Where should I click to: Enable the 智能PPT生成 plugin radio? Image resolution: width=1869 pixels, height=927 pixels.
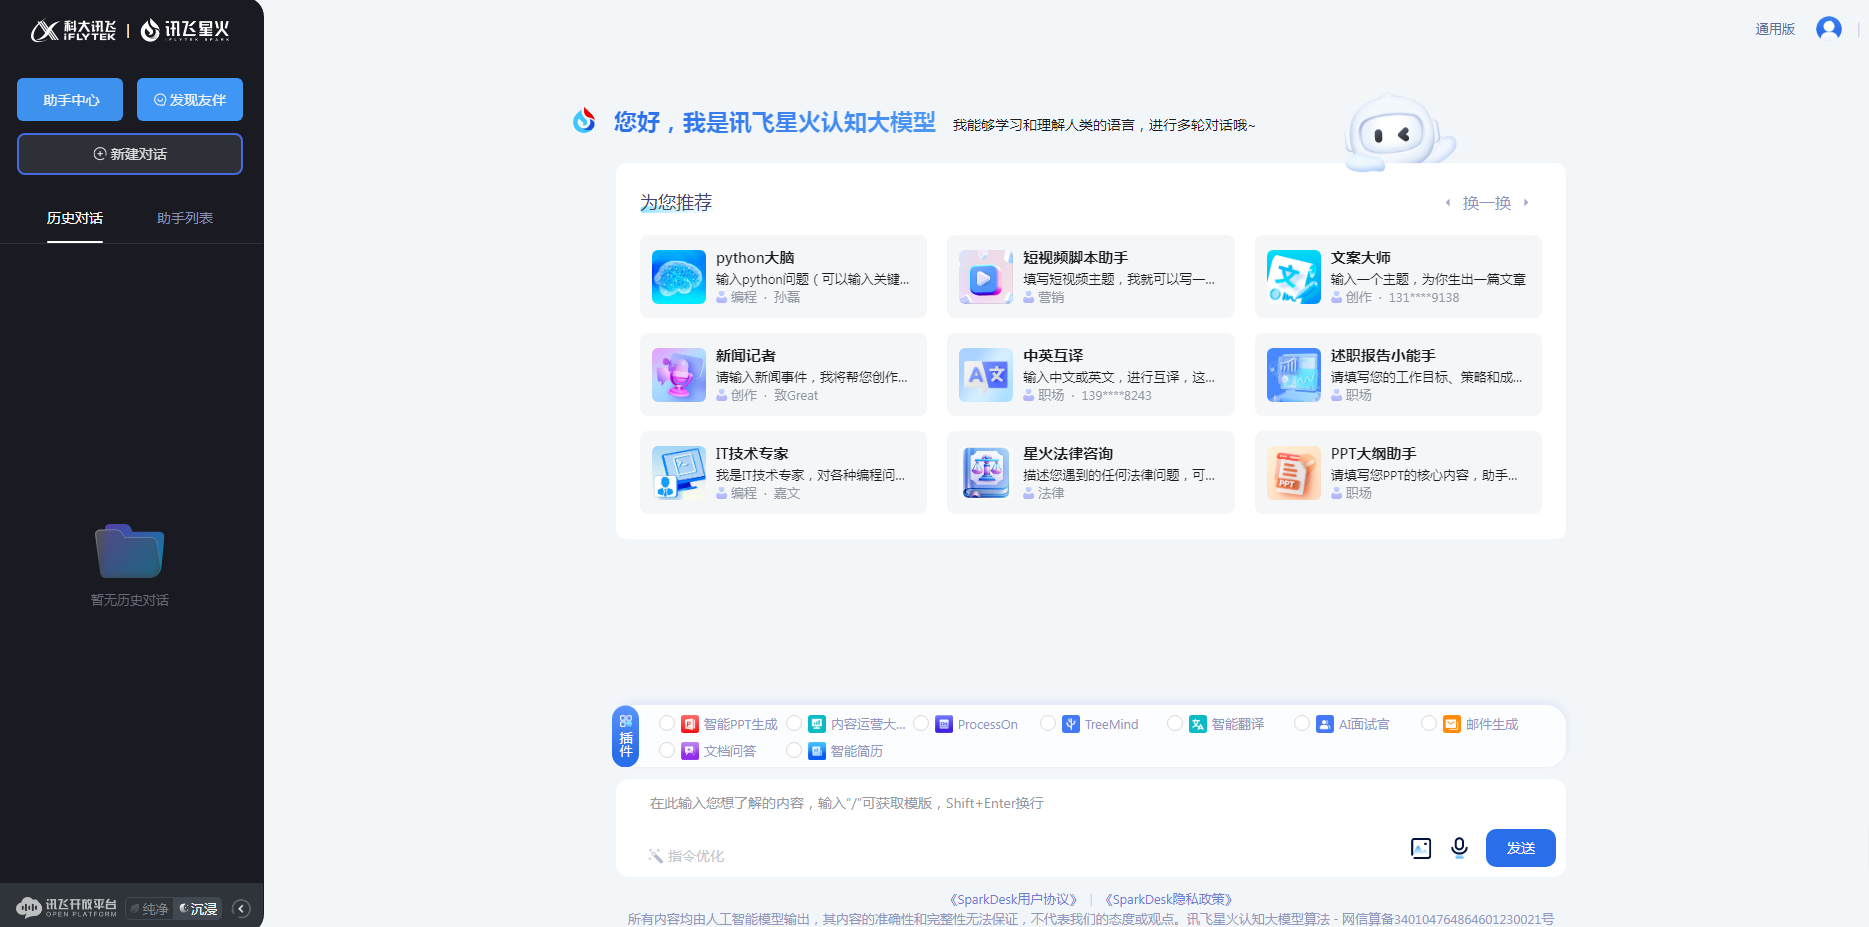click(667, 723)
